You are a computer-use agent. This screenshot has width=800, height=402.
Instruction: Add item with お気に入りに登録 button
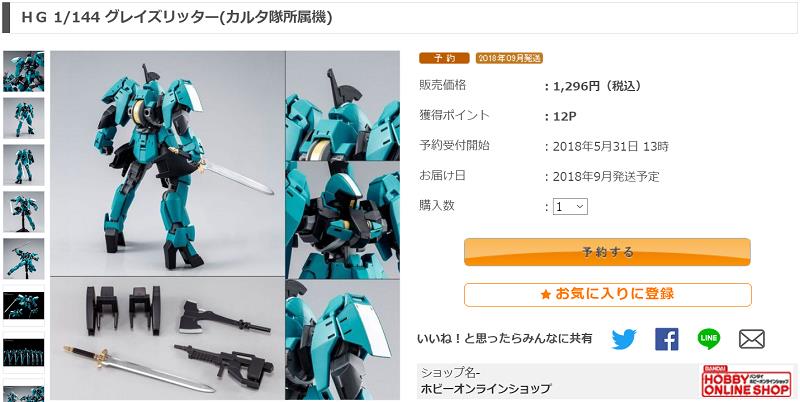[x=608, y=294]
